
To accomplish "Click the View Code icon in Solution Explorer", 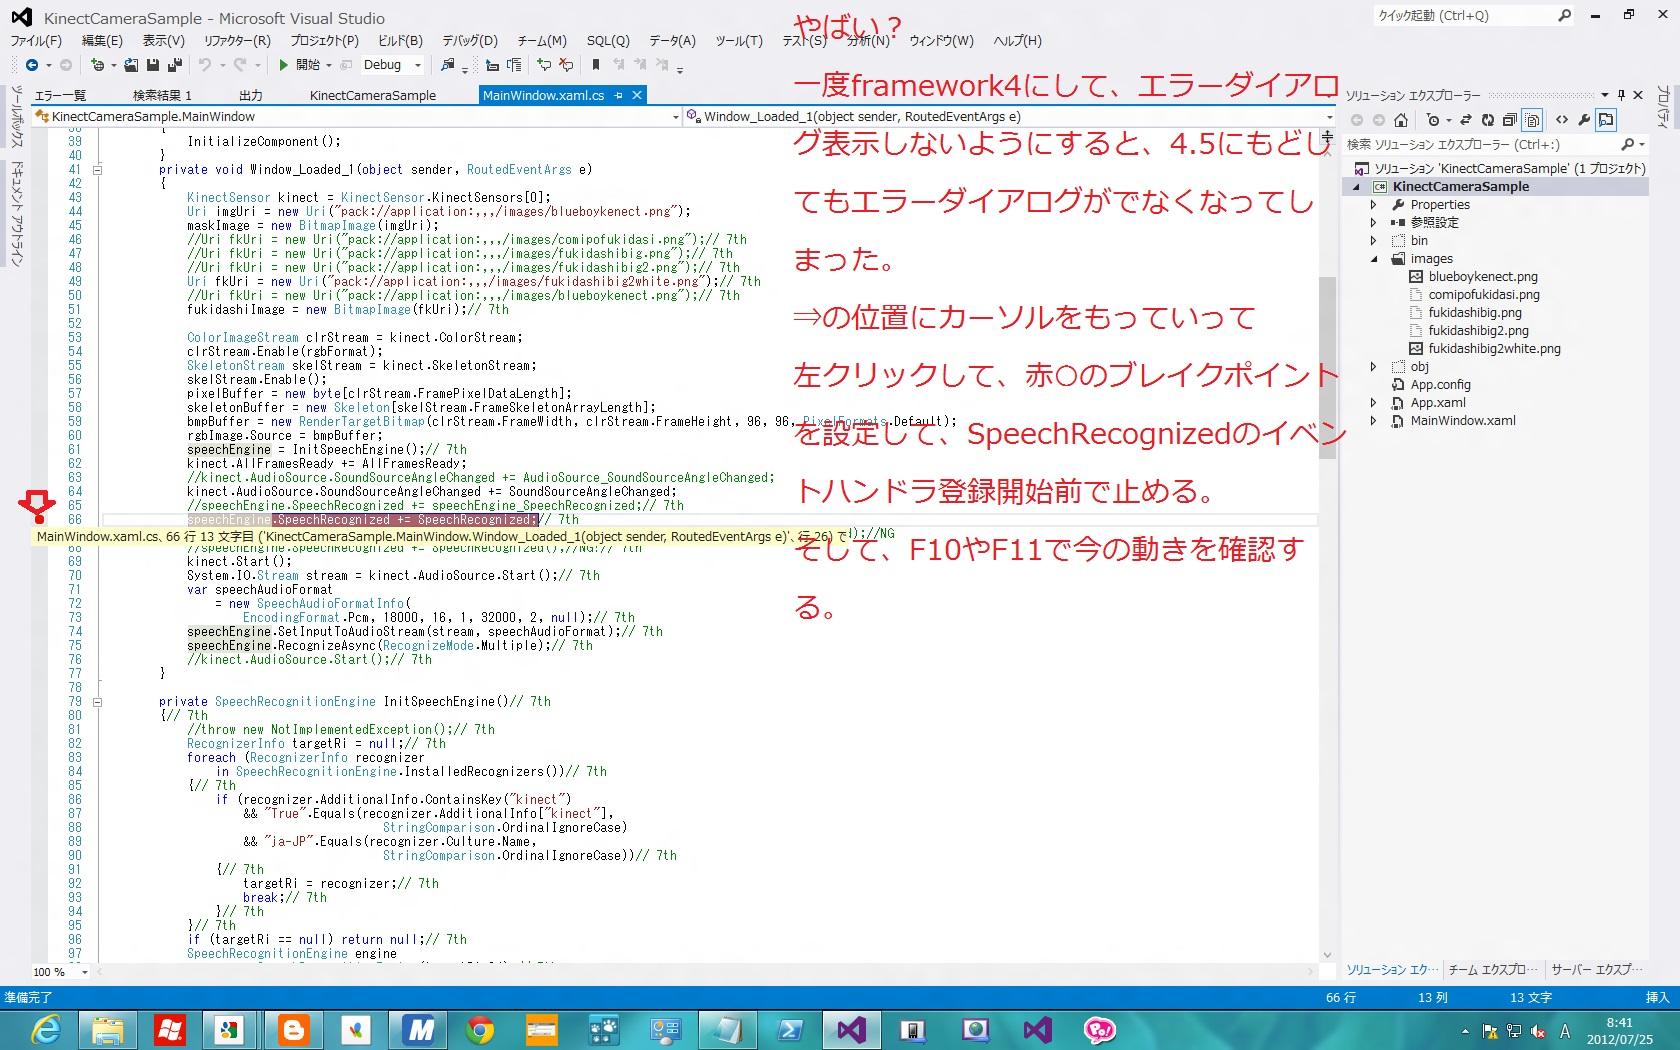I will [1562, 120].
